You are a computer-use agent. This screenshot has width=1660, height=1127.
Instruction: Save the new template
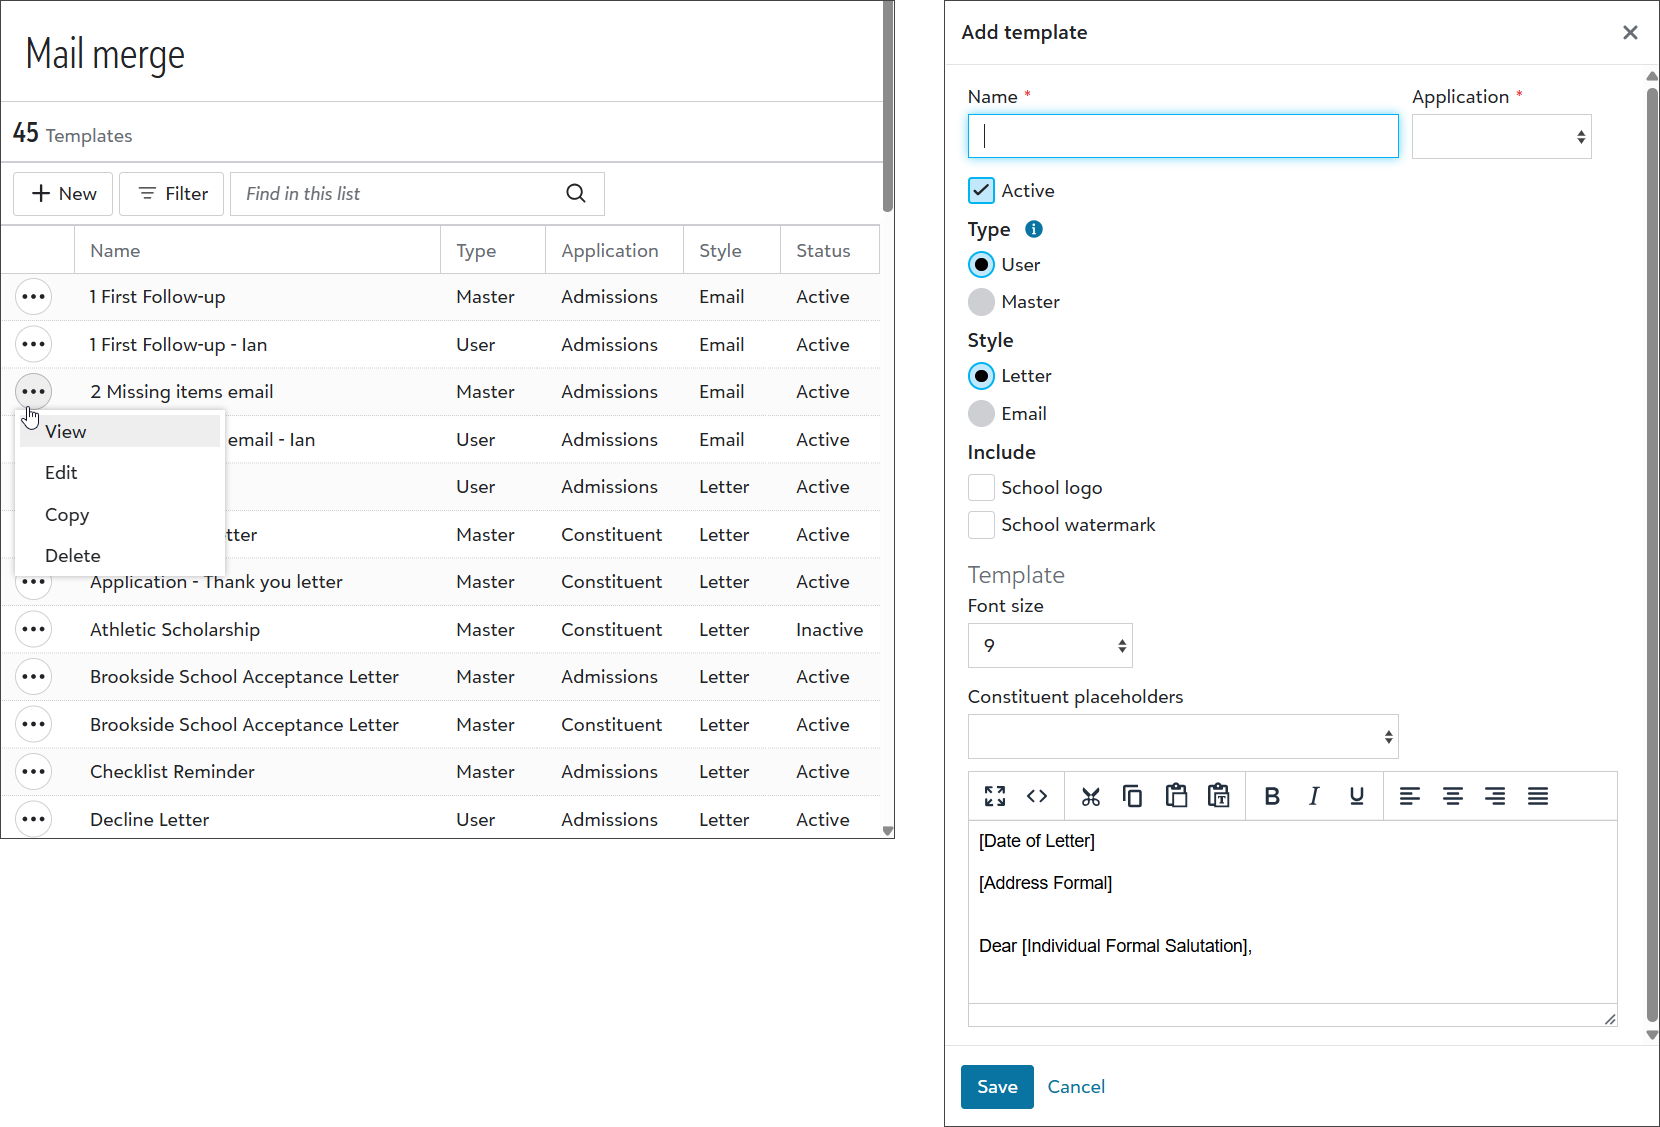(996, 1087)
